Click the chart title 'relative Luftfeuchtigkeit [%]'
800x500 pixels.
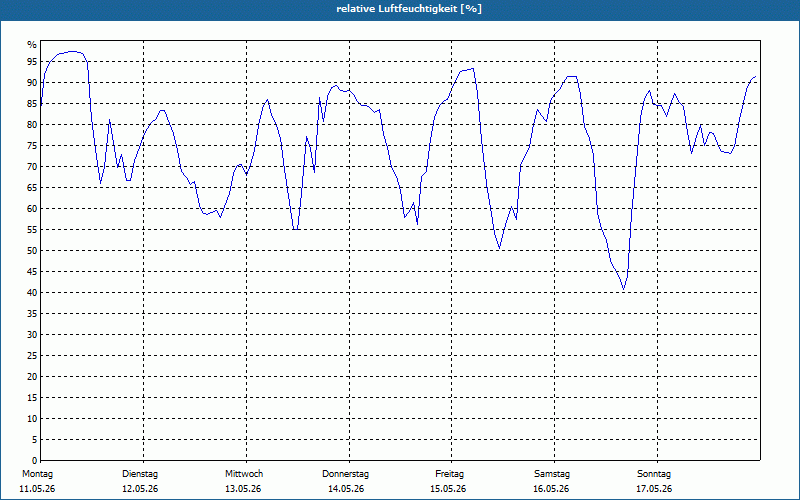pos(409,9)
